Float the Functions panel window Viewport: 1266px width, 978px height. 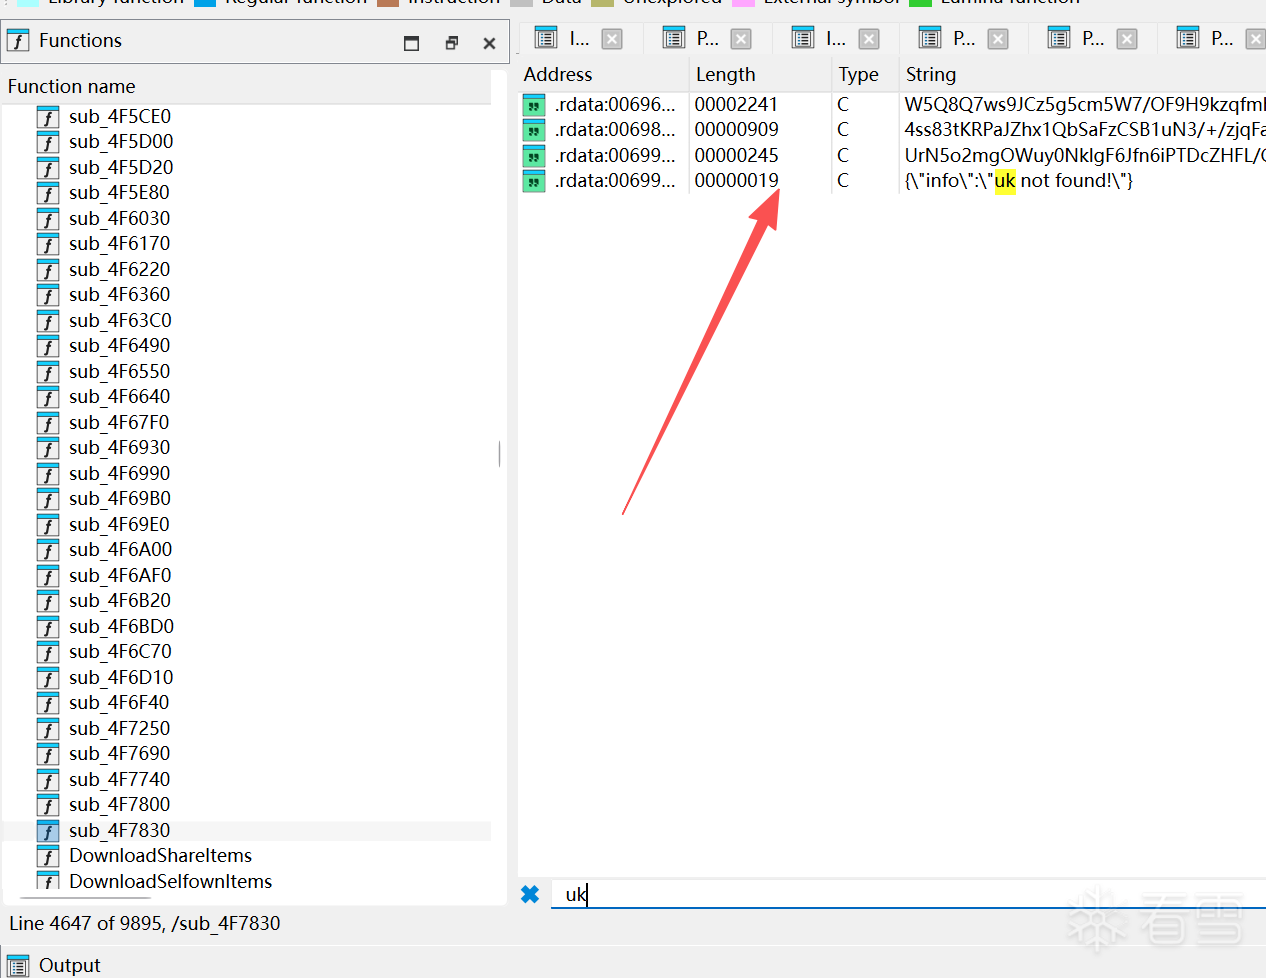click(x=451, y=43)
